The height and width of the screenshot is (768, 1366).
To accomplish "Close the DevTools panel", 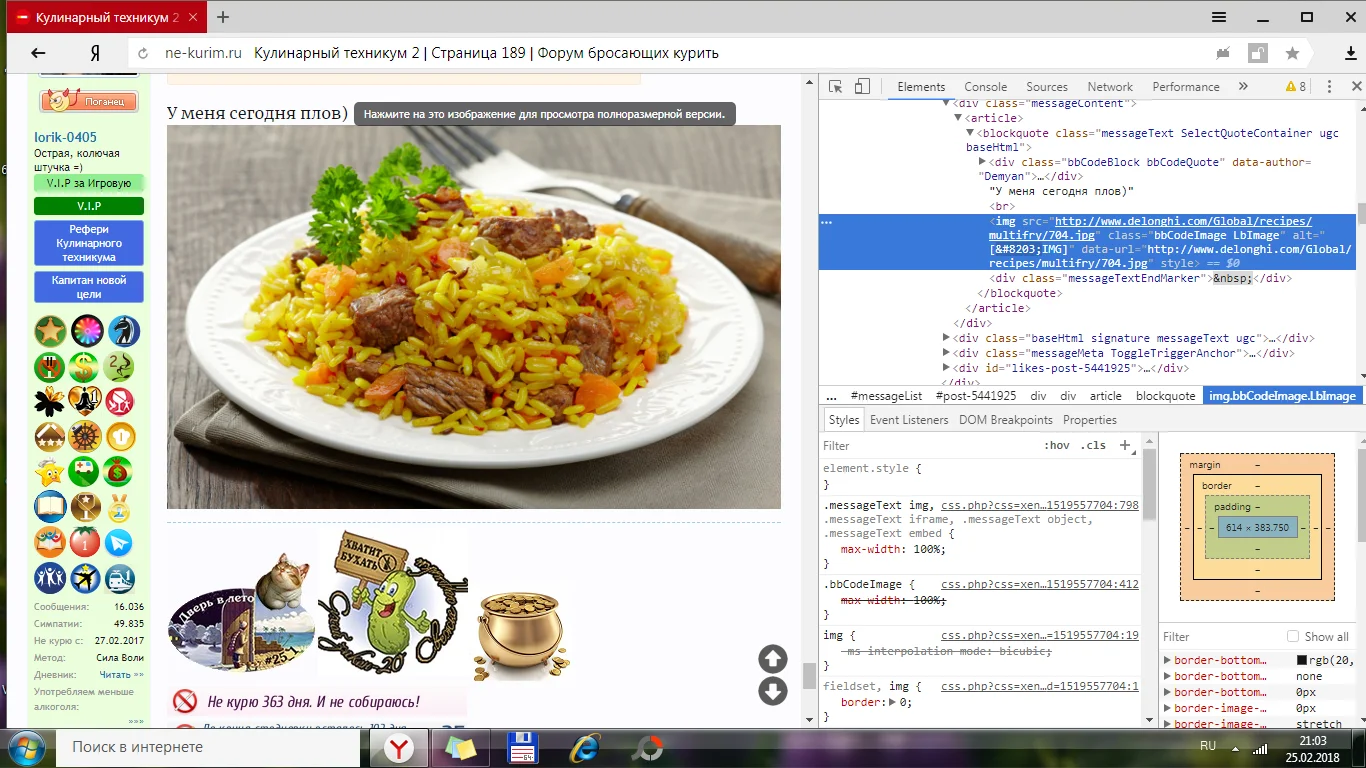I will click(x=1356, y=87).
